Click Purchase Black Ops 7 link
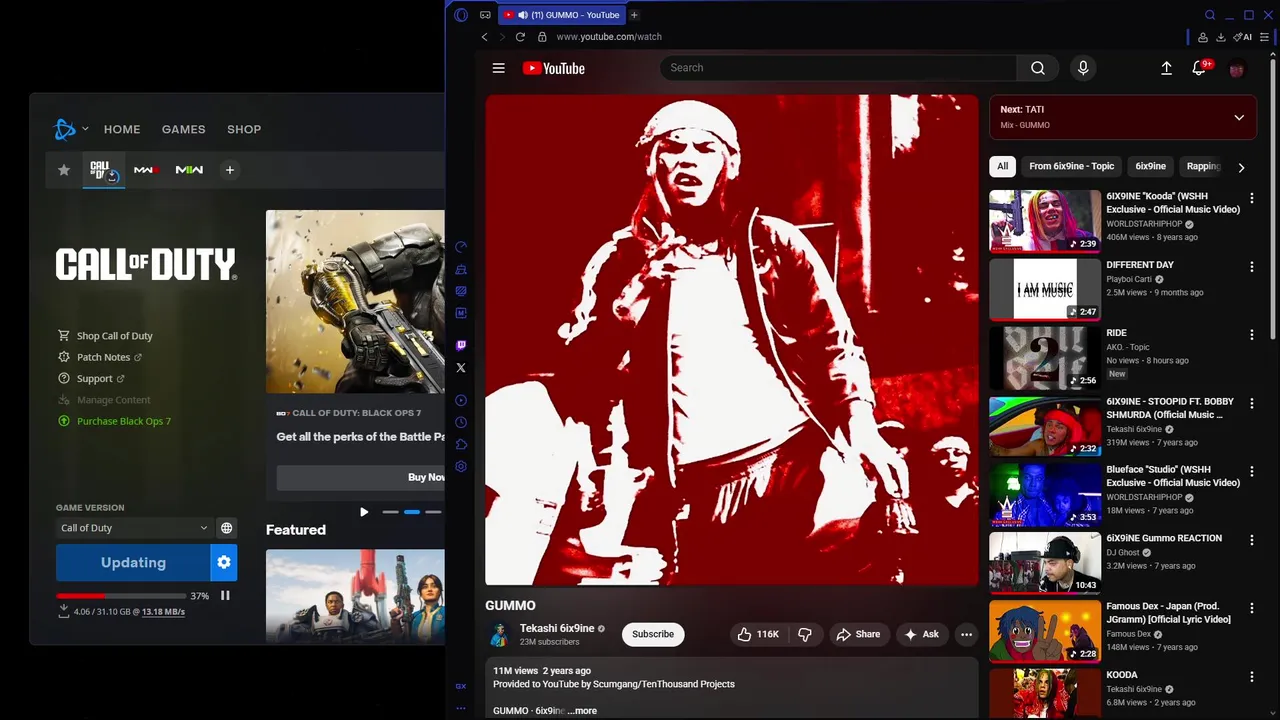The width and height of the screenshot is (1280, 720). (x=115, y=421)
